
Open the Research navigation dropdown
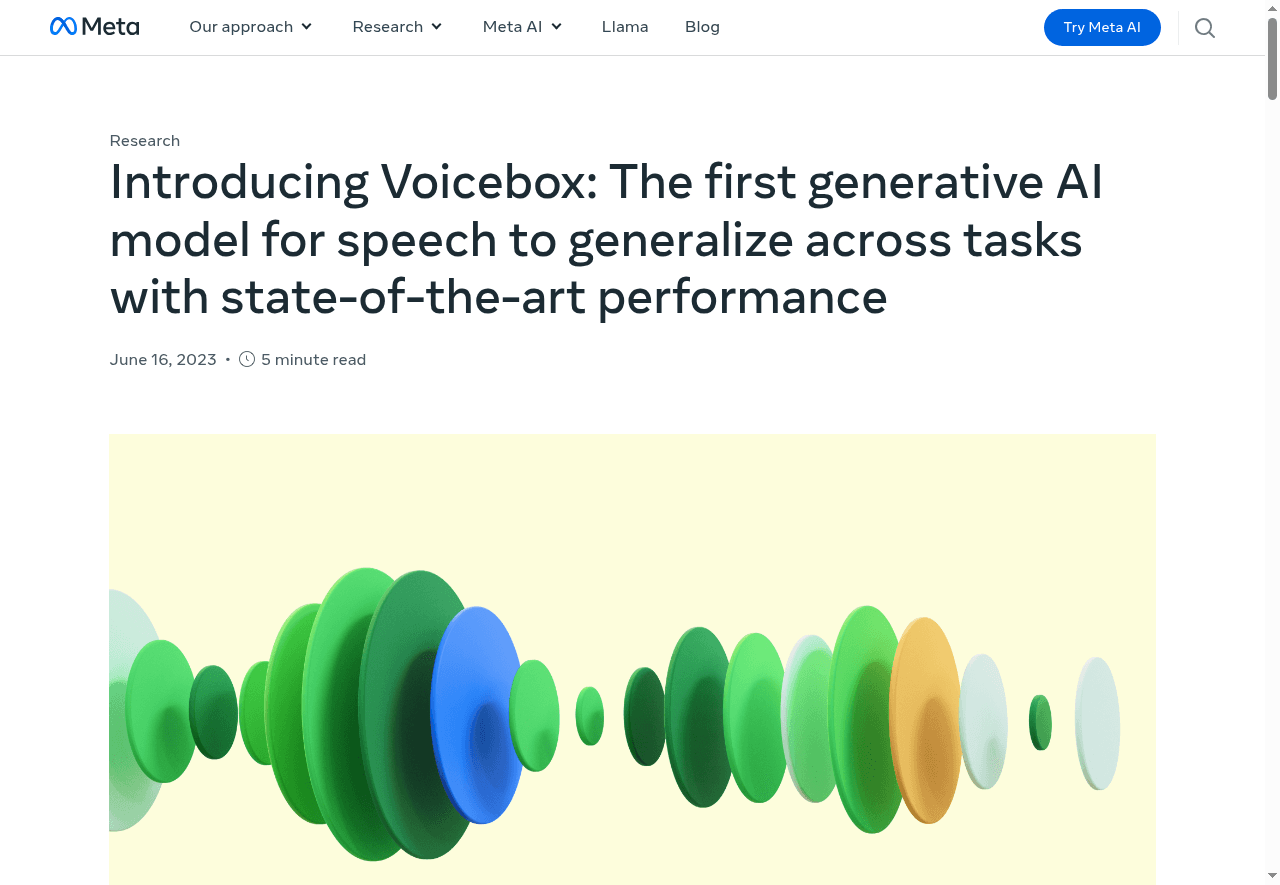click(x=397, y=27)
